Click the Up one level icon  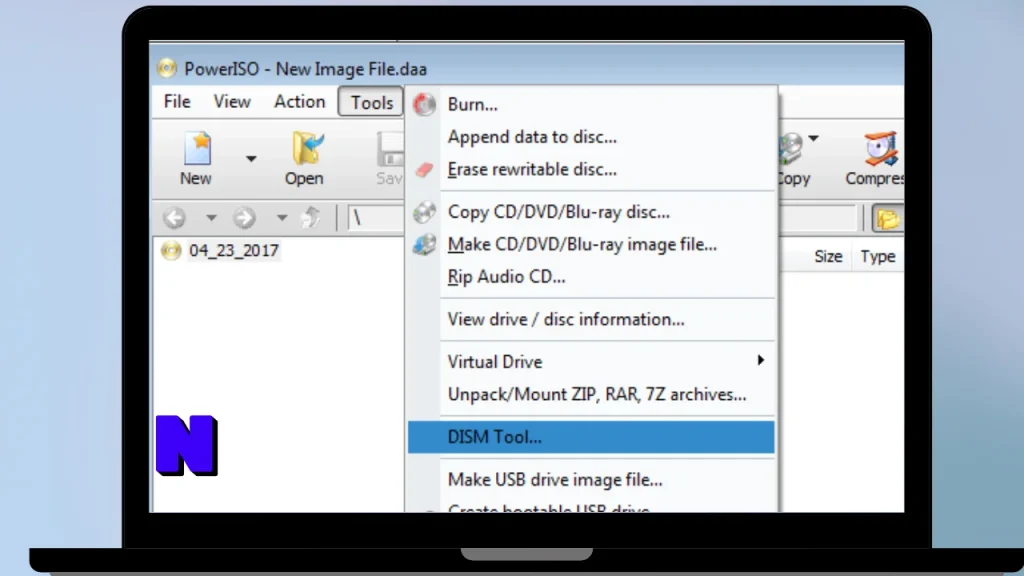tap(311, 217)
